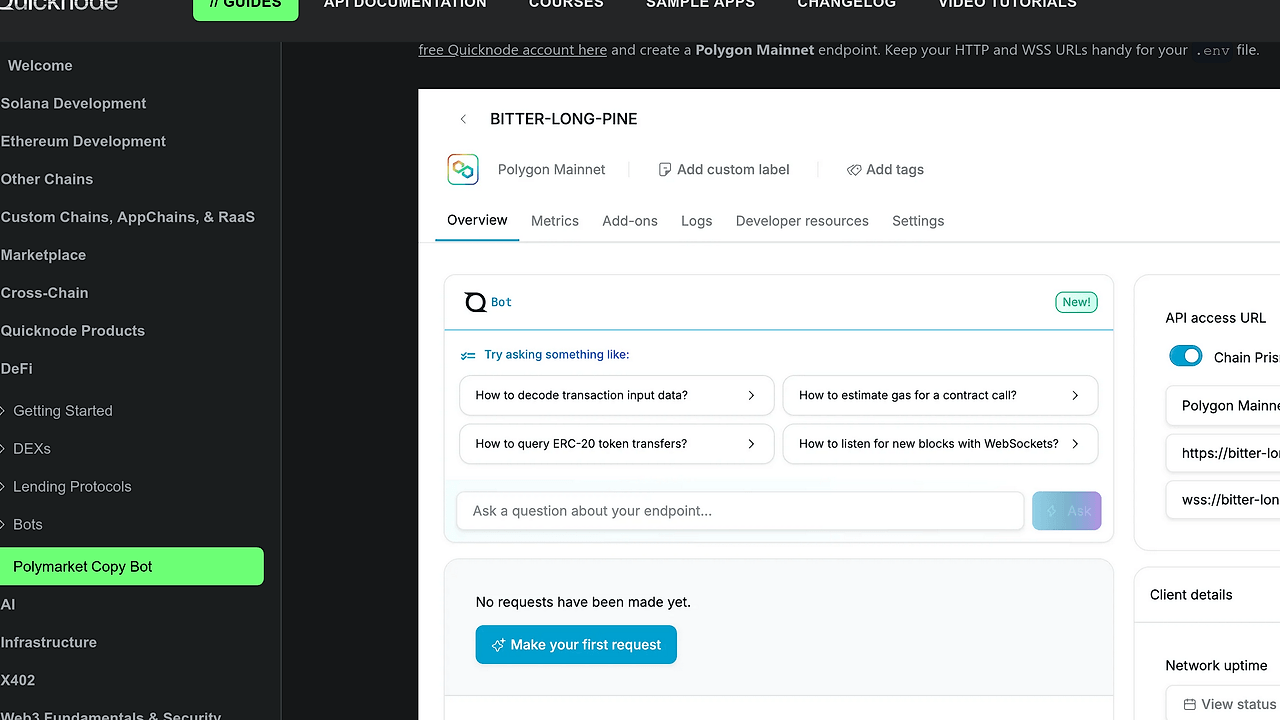Select Polymarket Copy Bot in sidebar
This screenshot has width=1280, height=720.
point(132,566)
